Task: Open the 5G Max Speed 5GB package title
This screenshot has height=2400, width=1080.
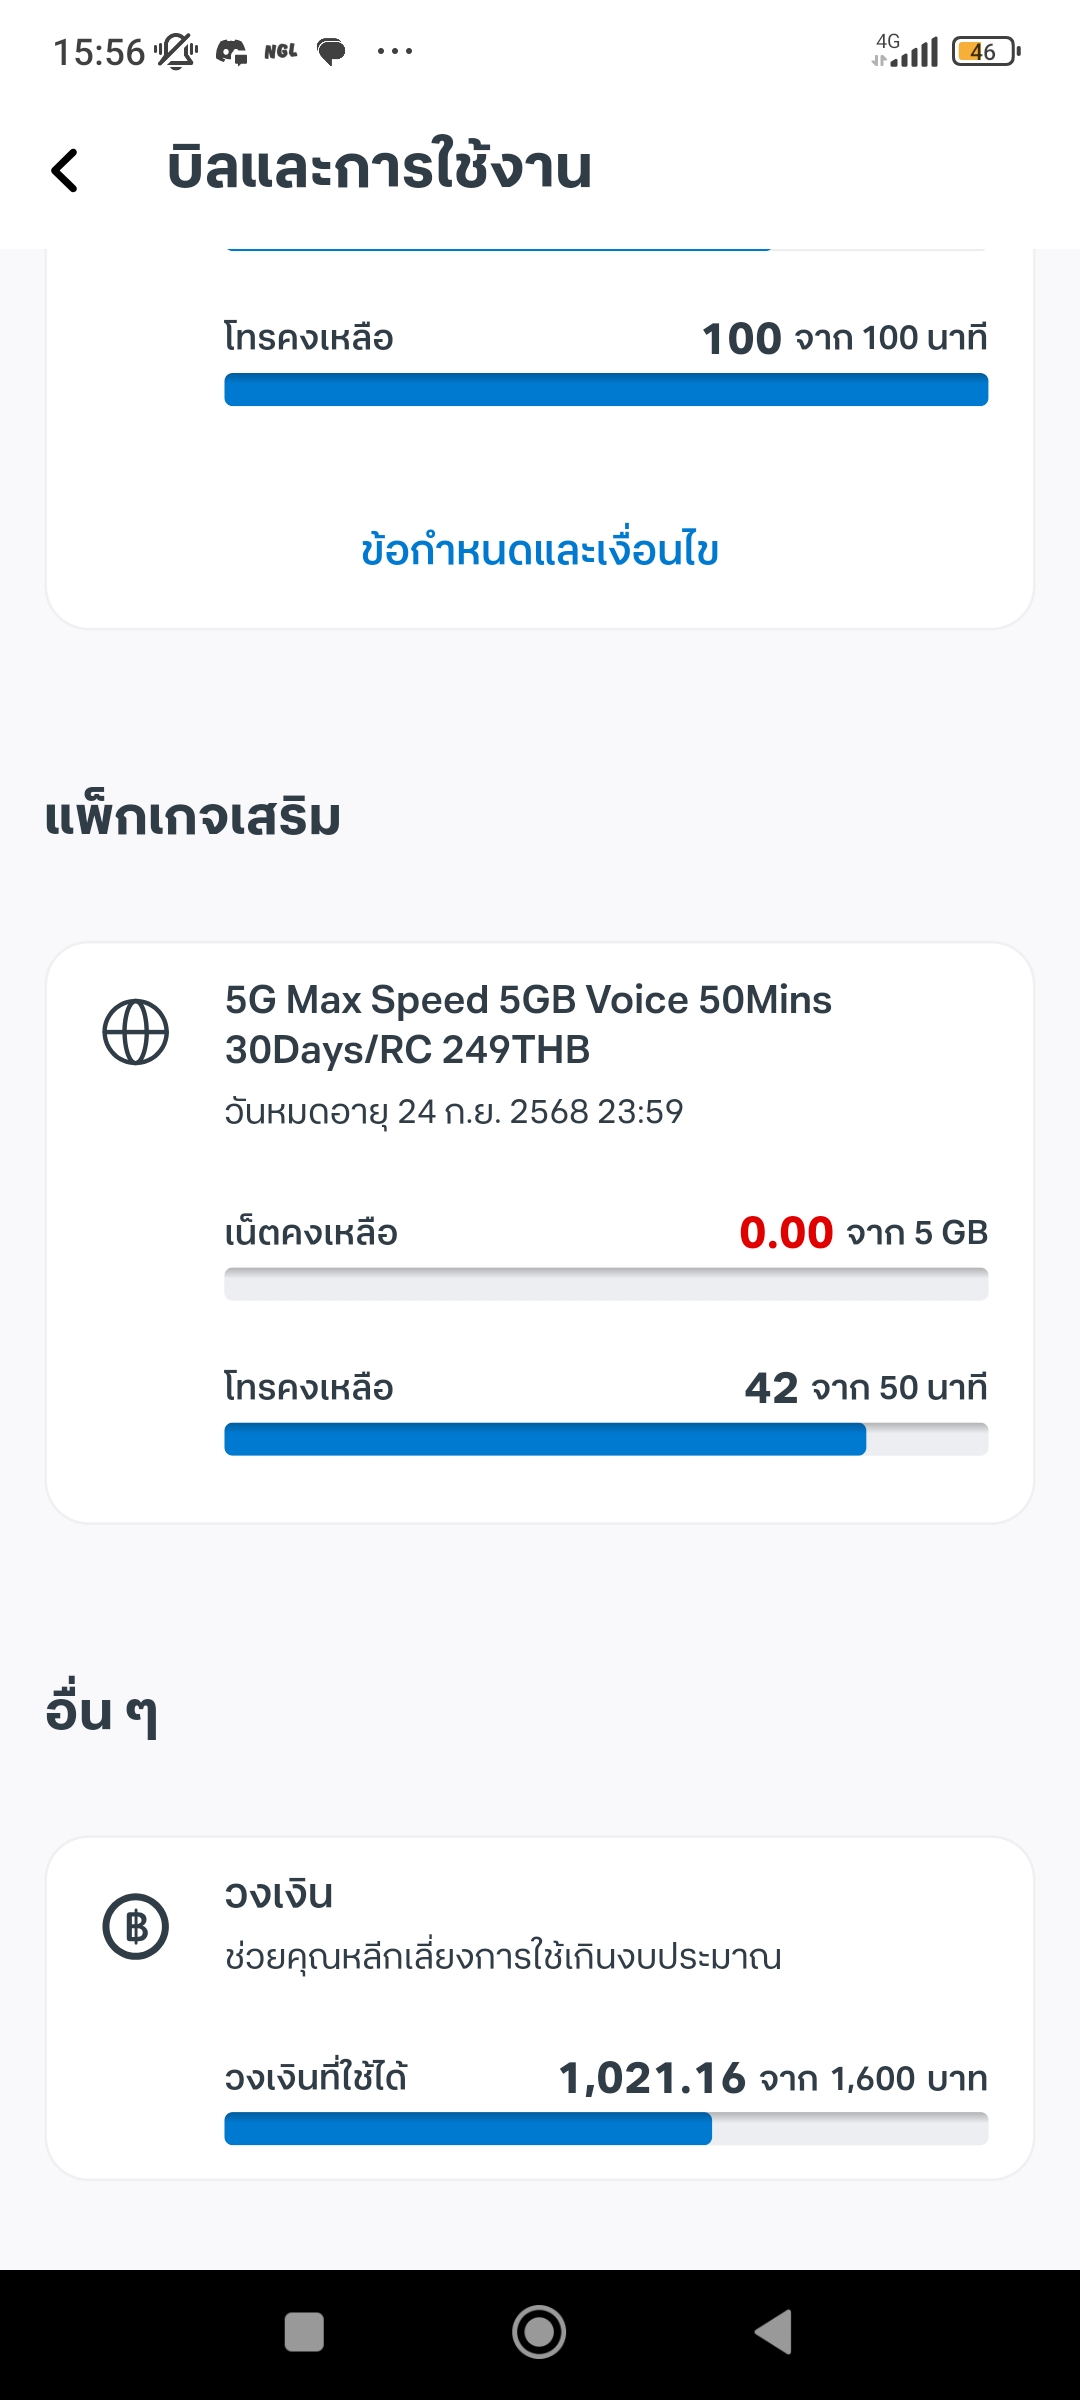Action: click(528, 1024)
